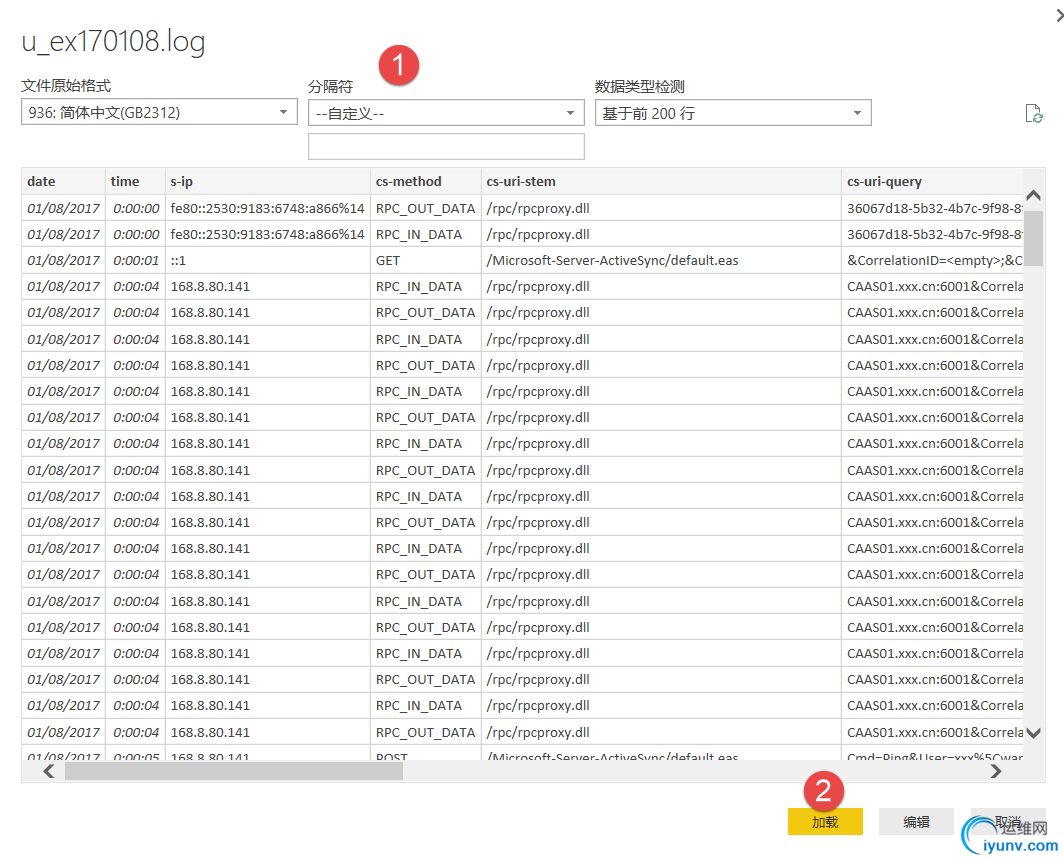
Task: Click the first fe80::2530:9183:6748:a866%14 cell
Action: (267, 208)
